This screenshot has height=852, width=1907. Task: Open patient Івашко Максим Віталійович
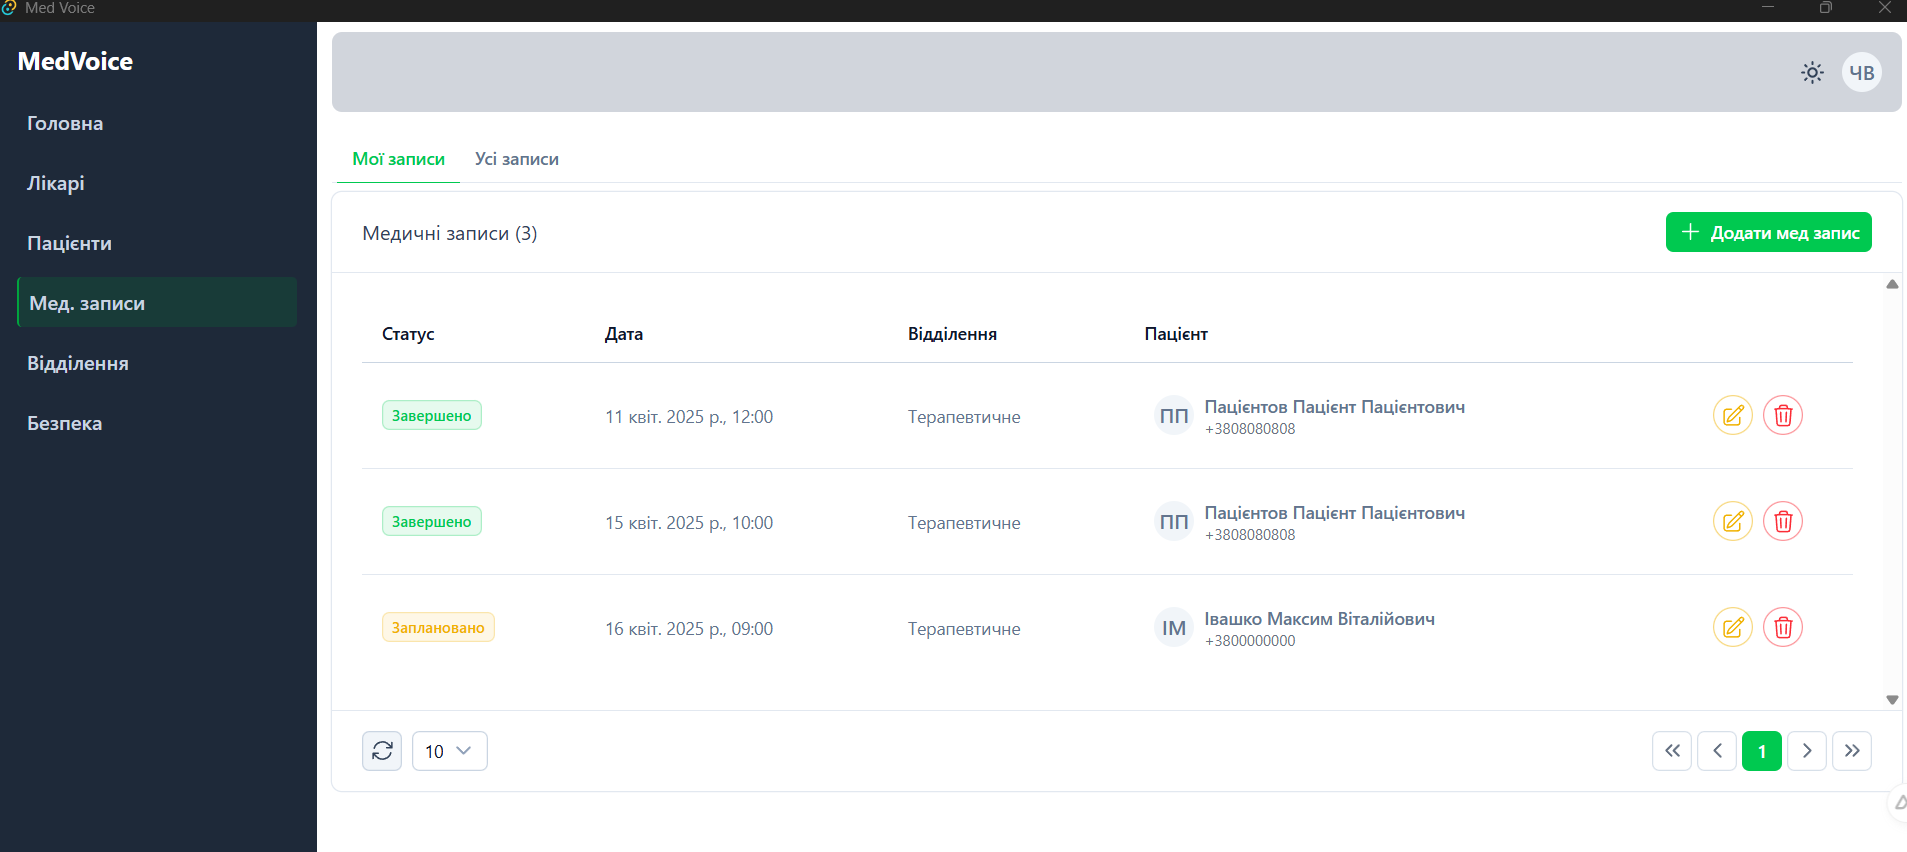click(1319, 619)
